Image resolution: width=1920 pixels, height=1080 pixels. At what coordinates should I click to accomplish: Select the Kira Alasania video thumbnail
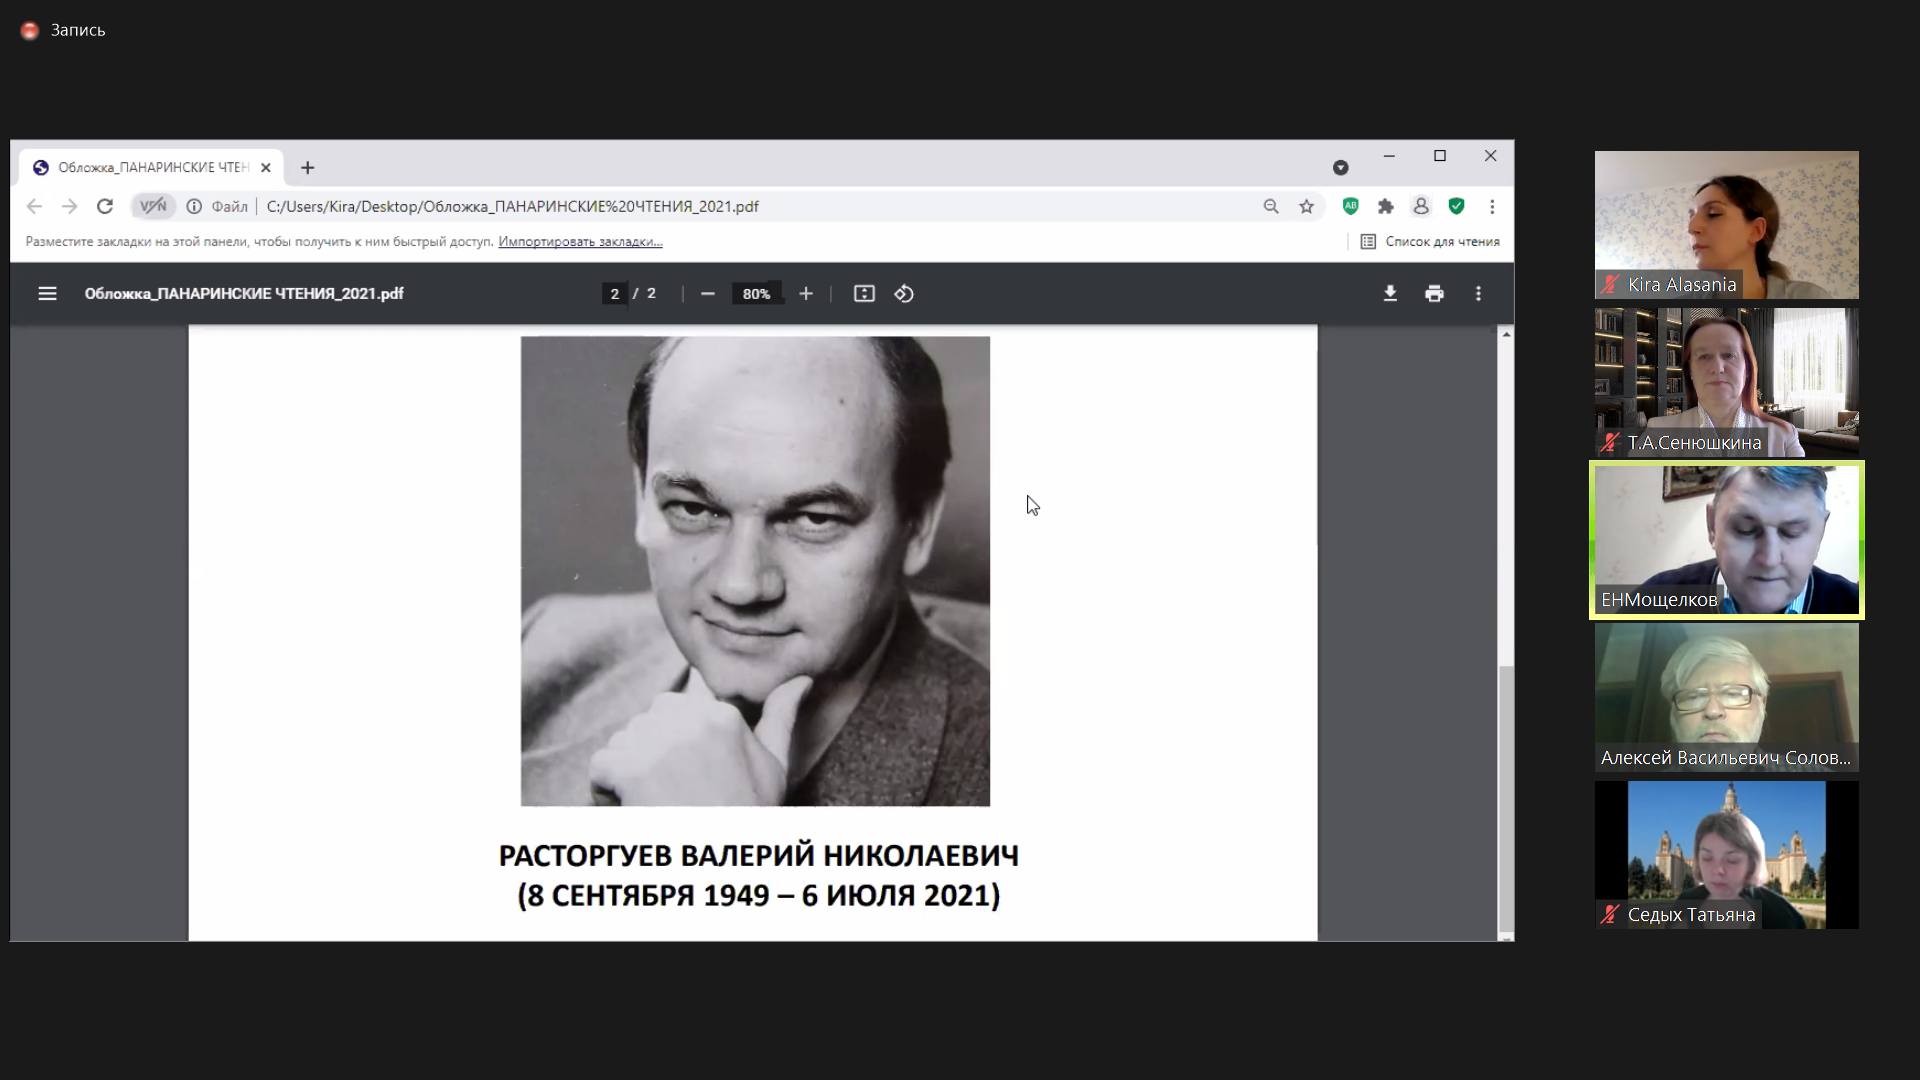click(1726, 225)
